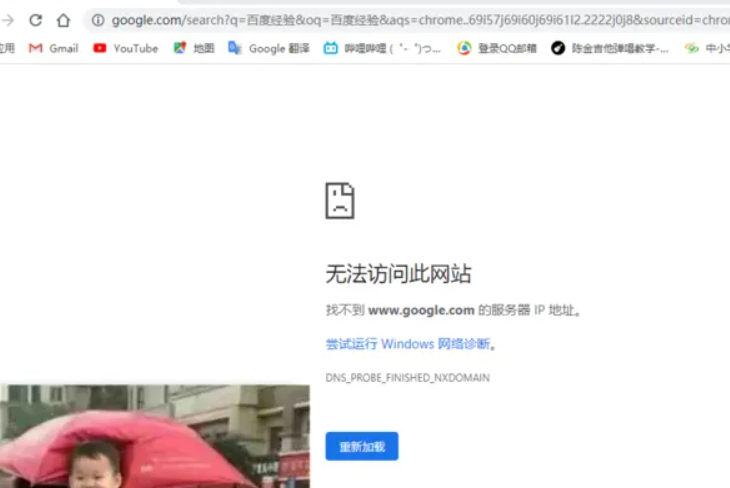
Task: Open the 陈金吉他弹唱教学 bookmark
Action: (610, 48)
